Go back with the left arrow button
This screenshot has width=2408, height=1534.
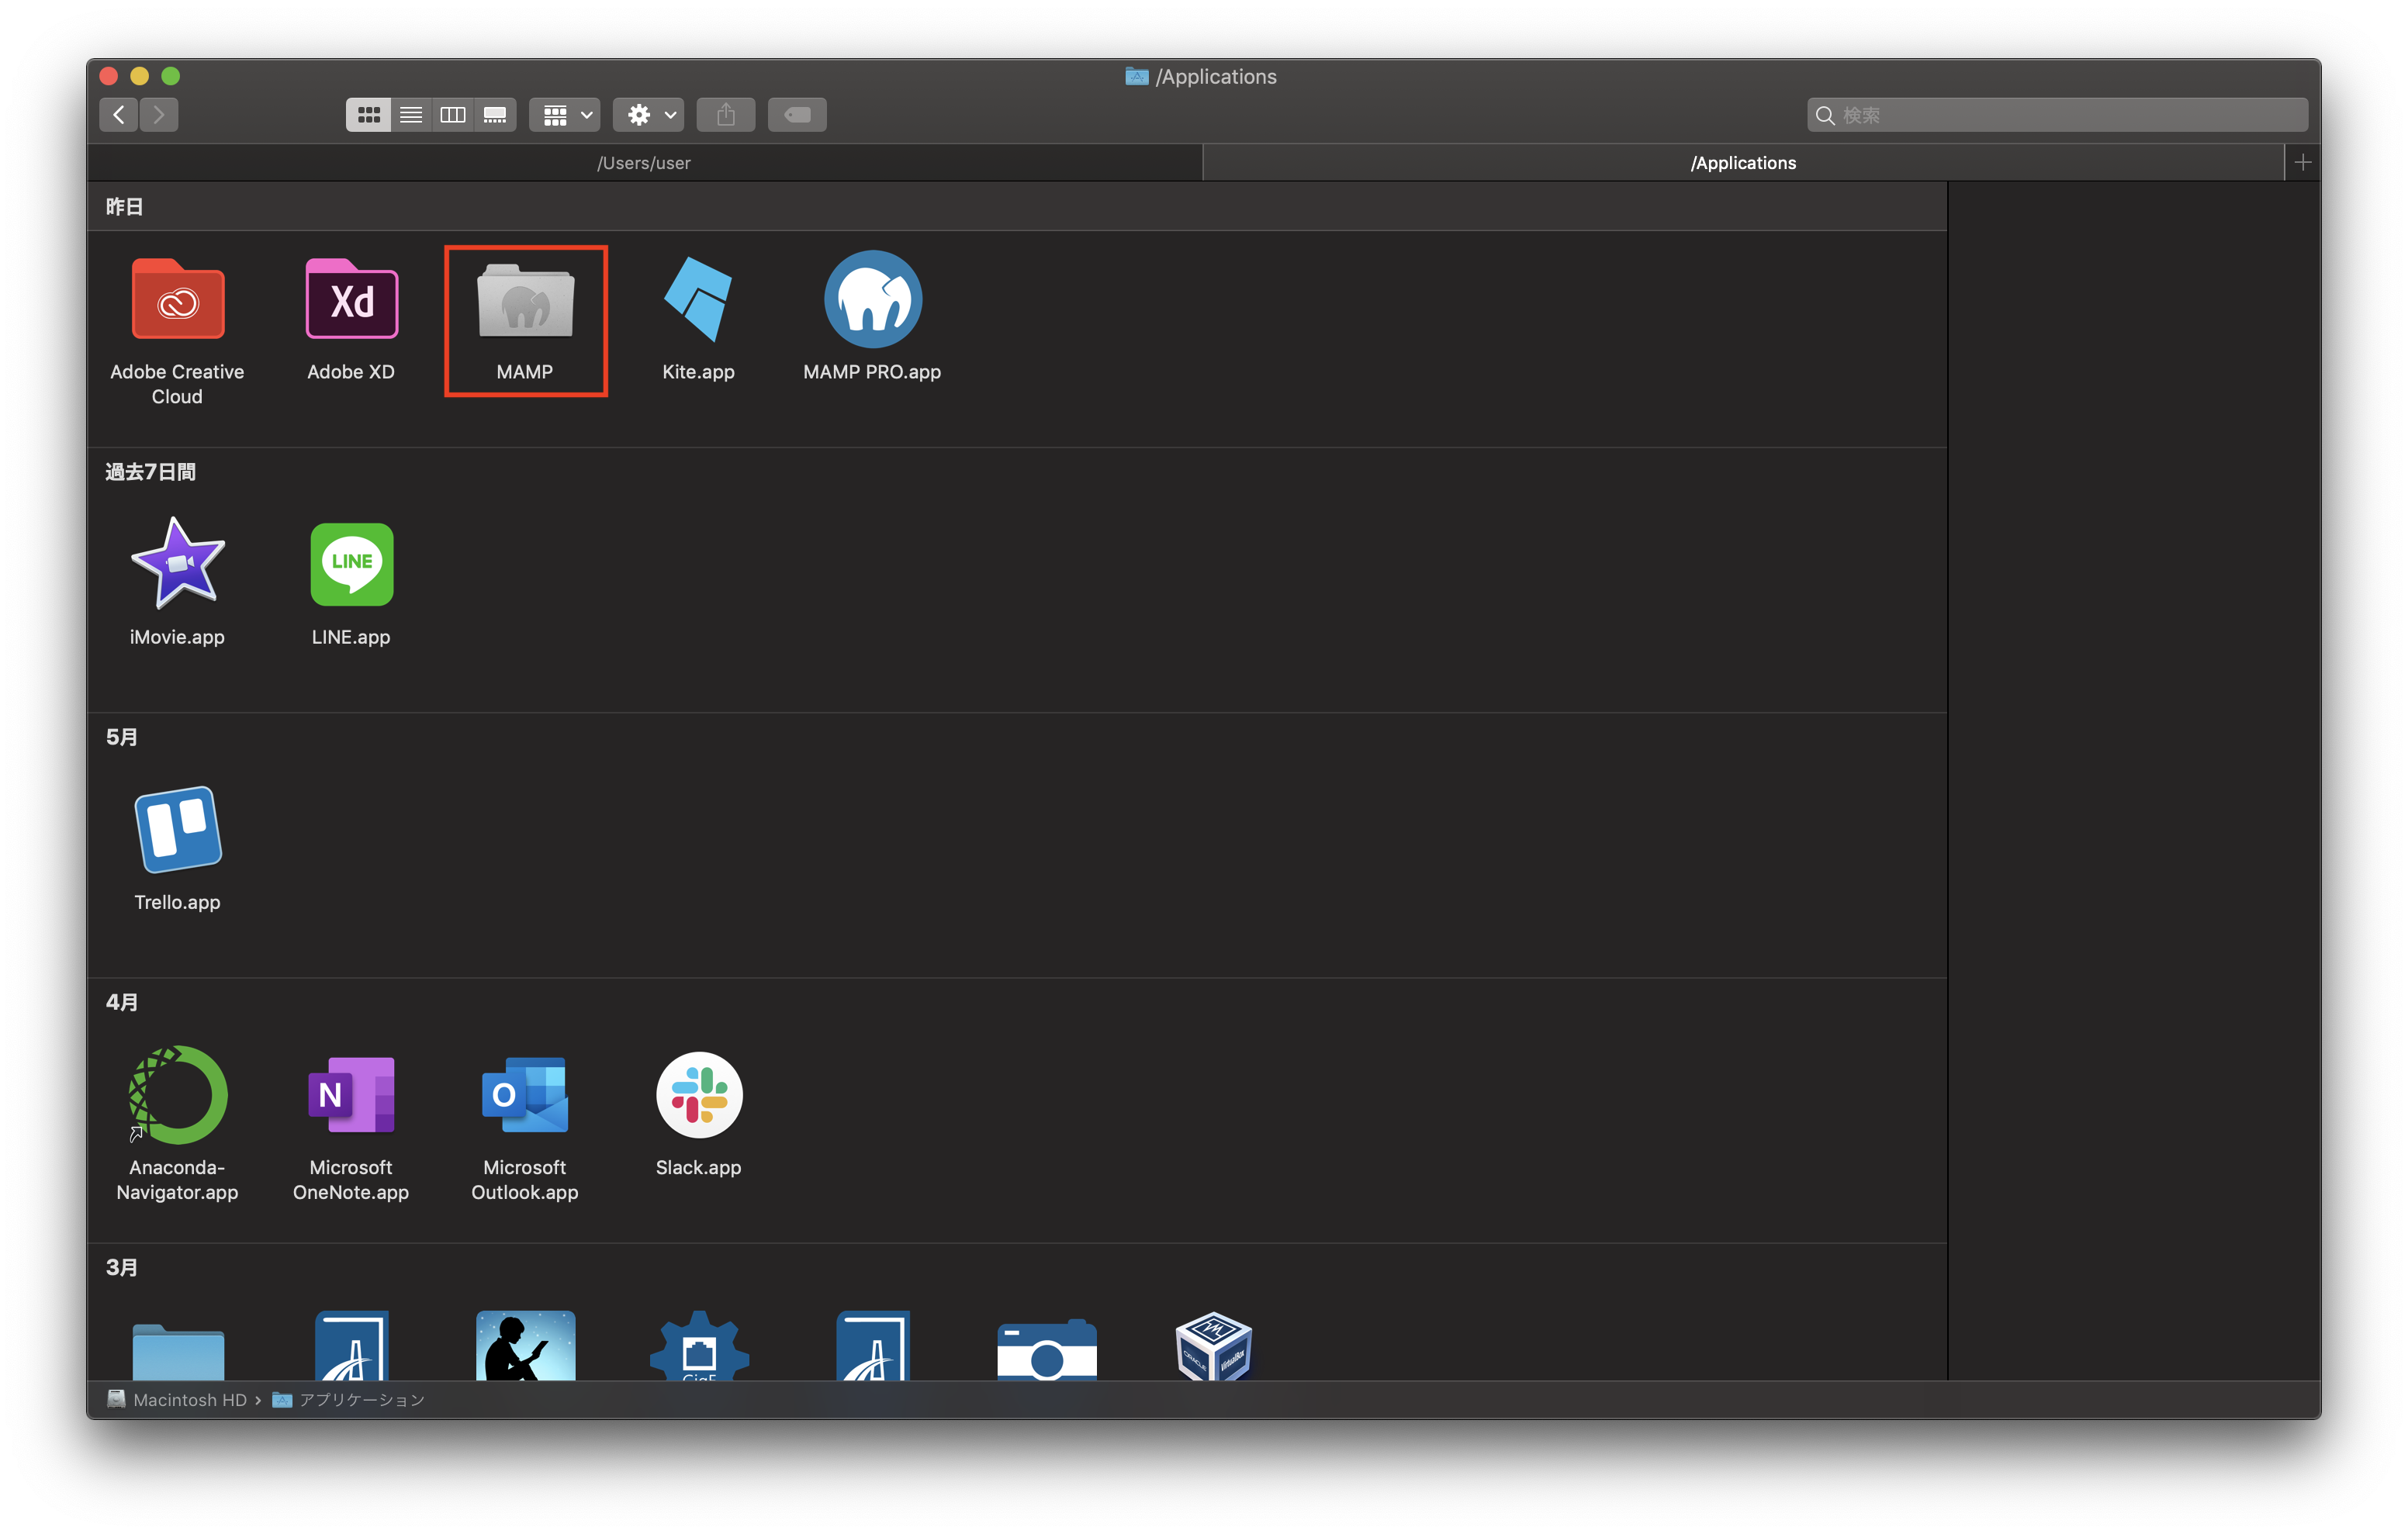119,115
